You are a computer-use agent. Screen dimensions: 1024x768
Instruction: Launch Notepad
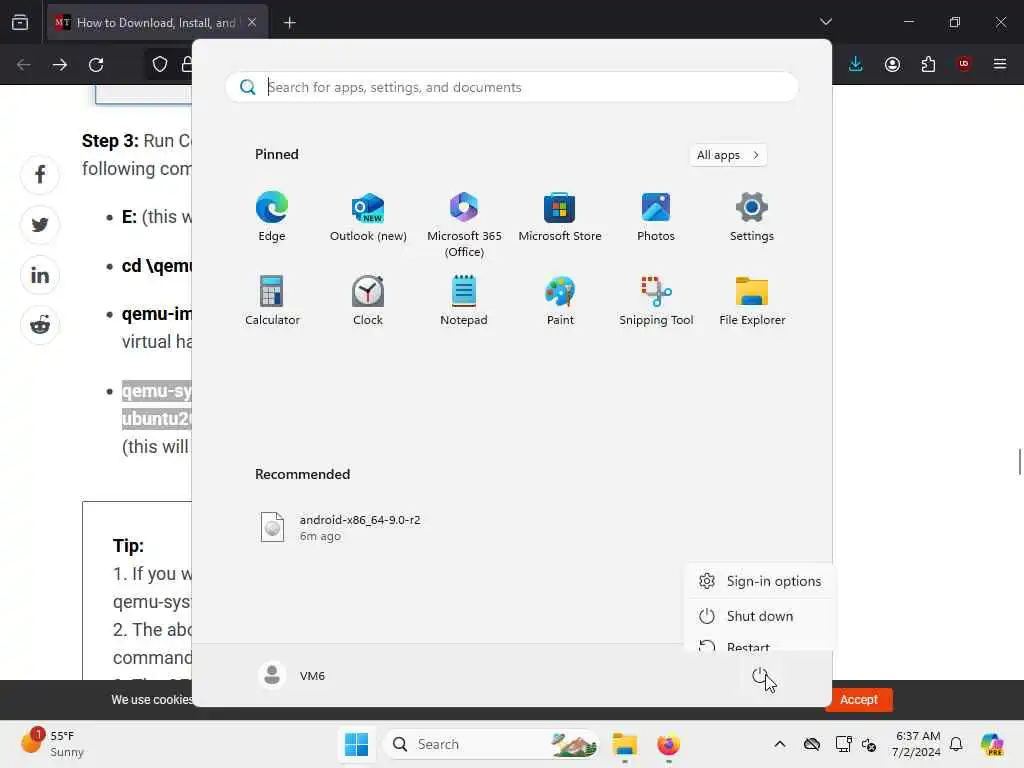tap(464, 300)
